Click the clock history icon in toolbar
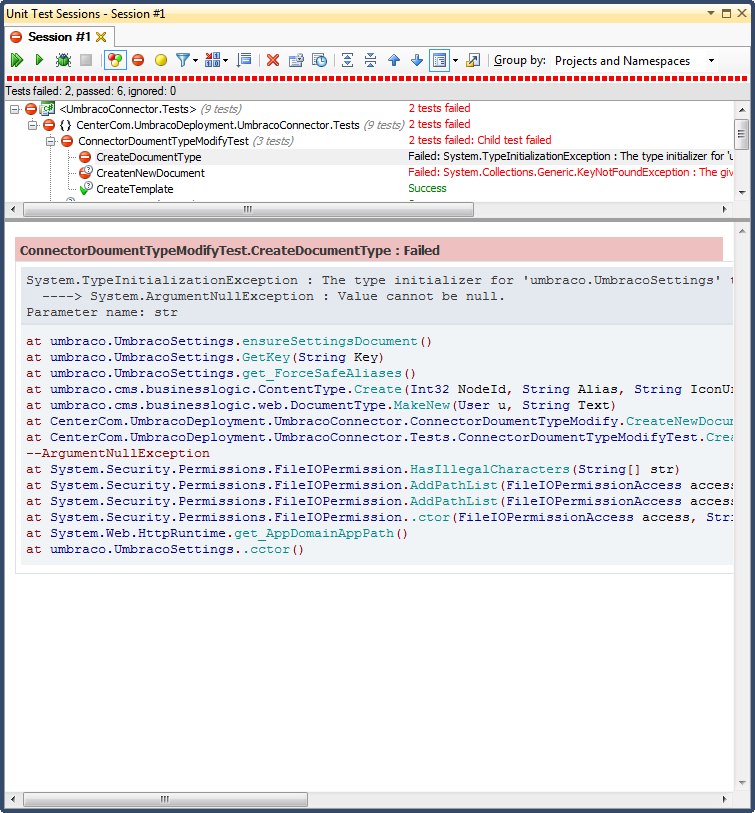 pos(319,60)
